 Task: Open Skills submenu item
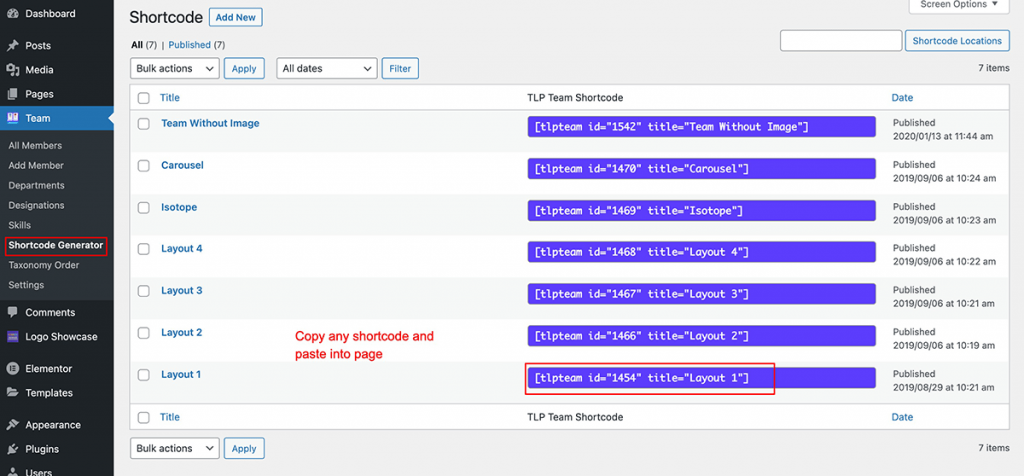coord(20,225)
